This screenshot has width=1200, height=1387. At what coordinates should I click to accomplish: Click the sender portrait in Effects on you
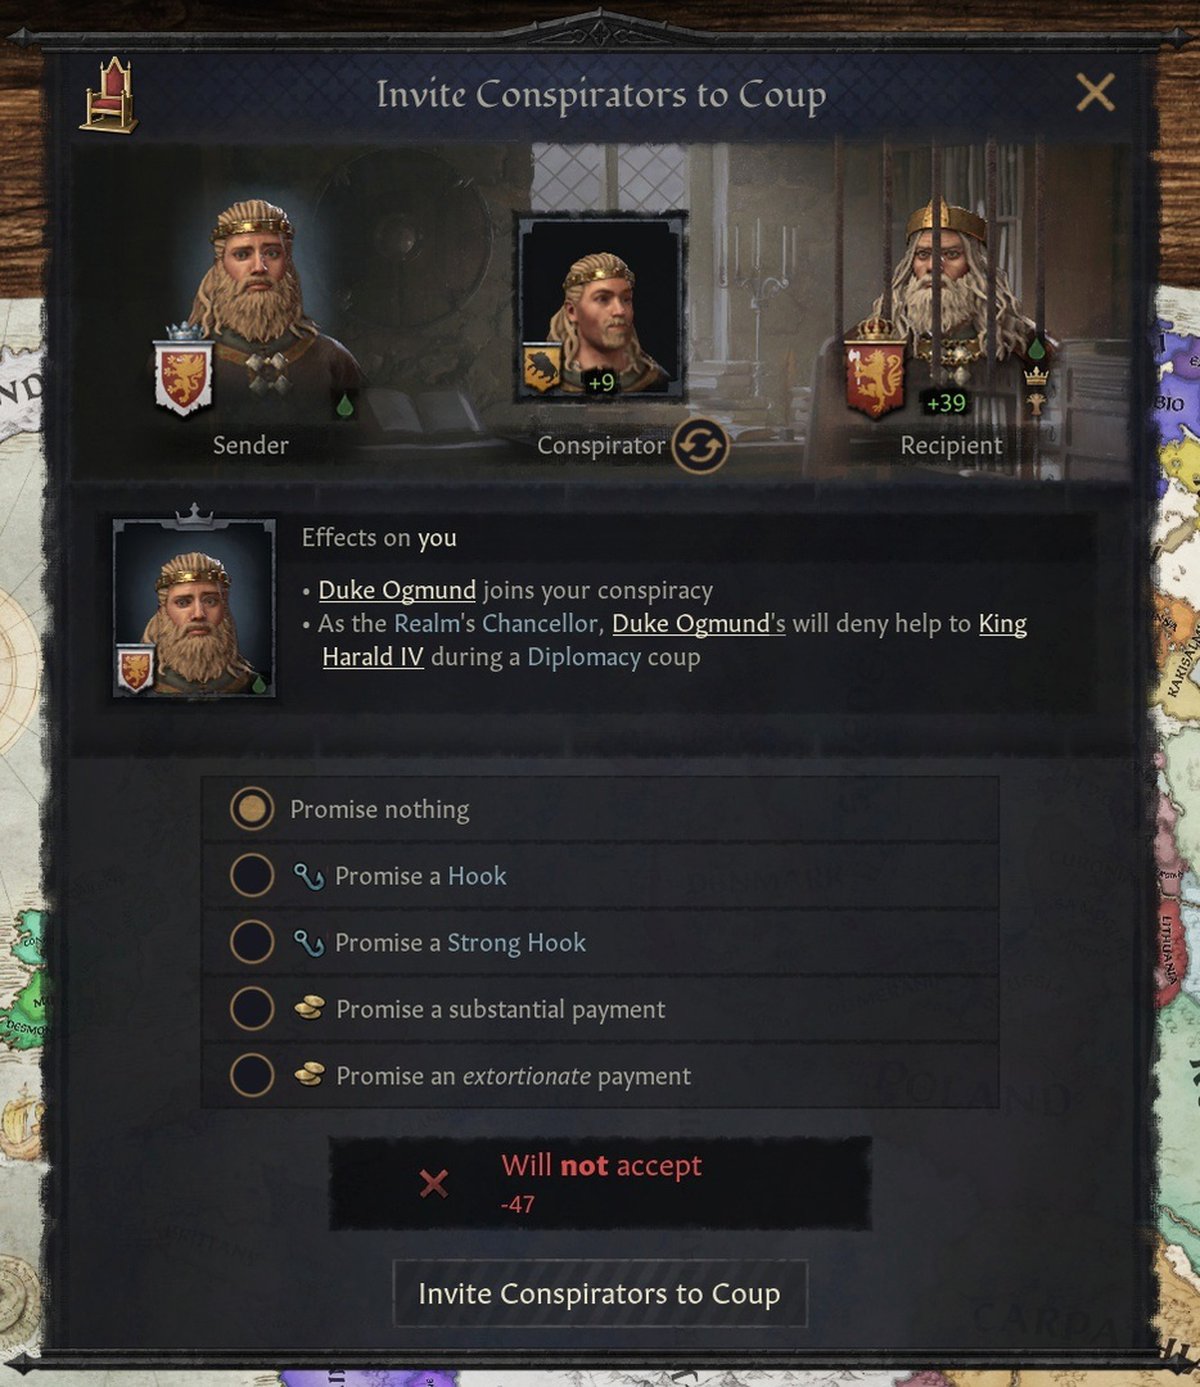194,608
